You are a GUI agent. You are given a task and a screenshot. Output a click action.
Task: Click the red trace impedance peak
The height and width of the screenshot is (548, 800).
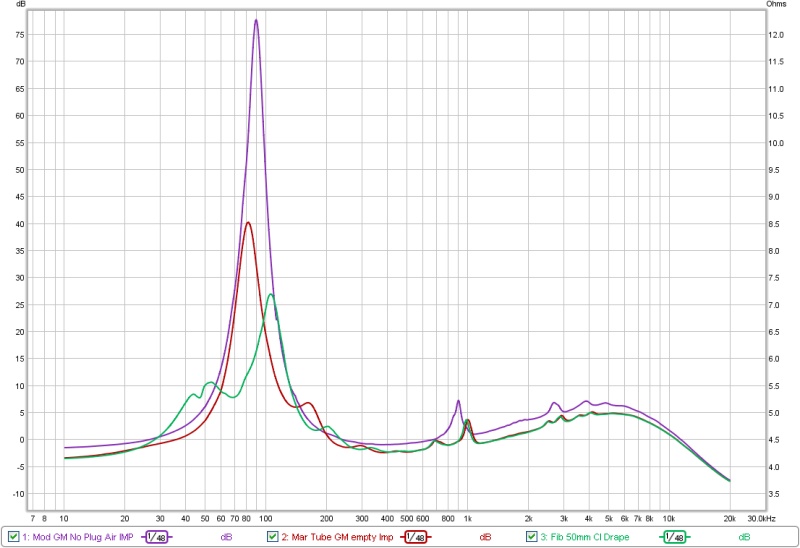coord(248,222)
